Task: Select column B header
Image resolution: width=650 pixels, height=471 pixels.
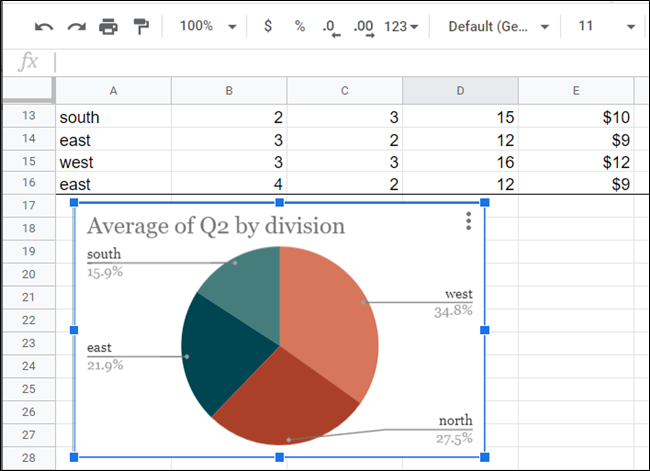Action: tap(229, 91)
